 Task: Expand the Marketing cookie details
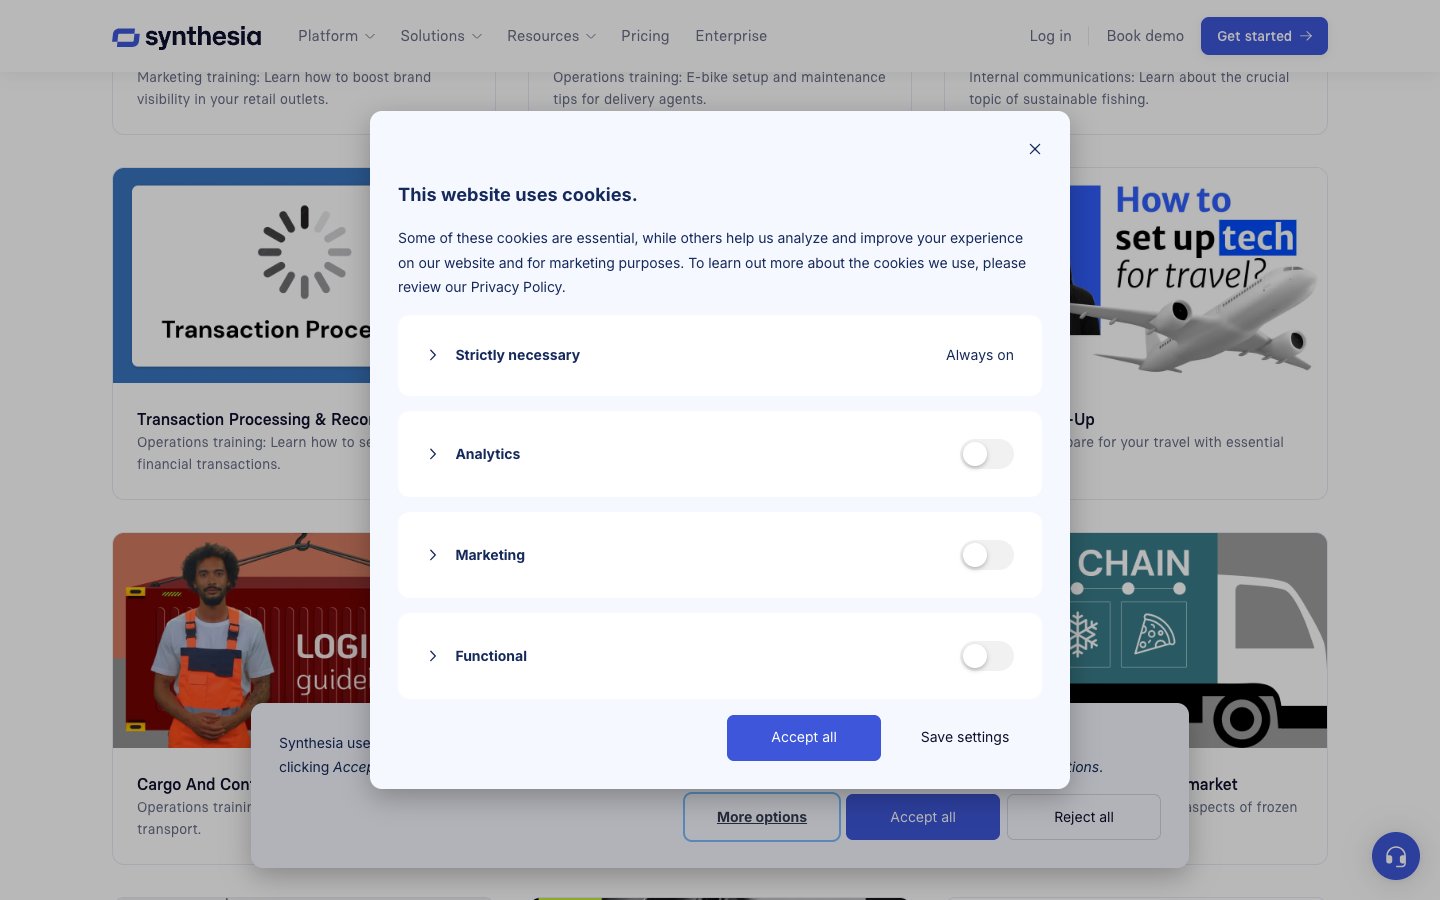click(x=433, y=555)
